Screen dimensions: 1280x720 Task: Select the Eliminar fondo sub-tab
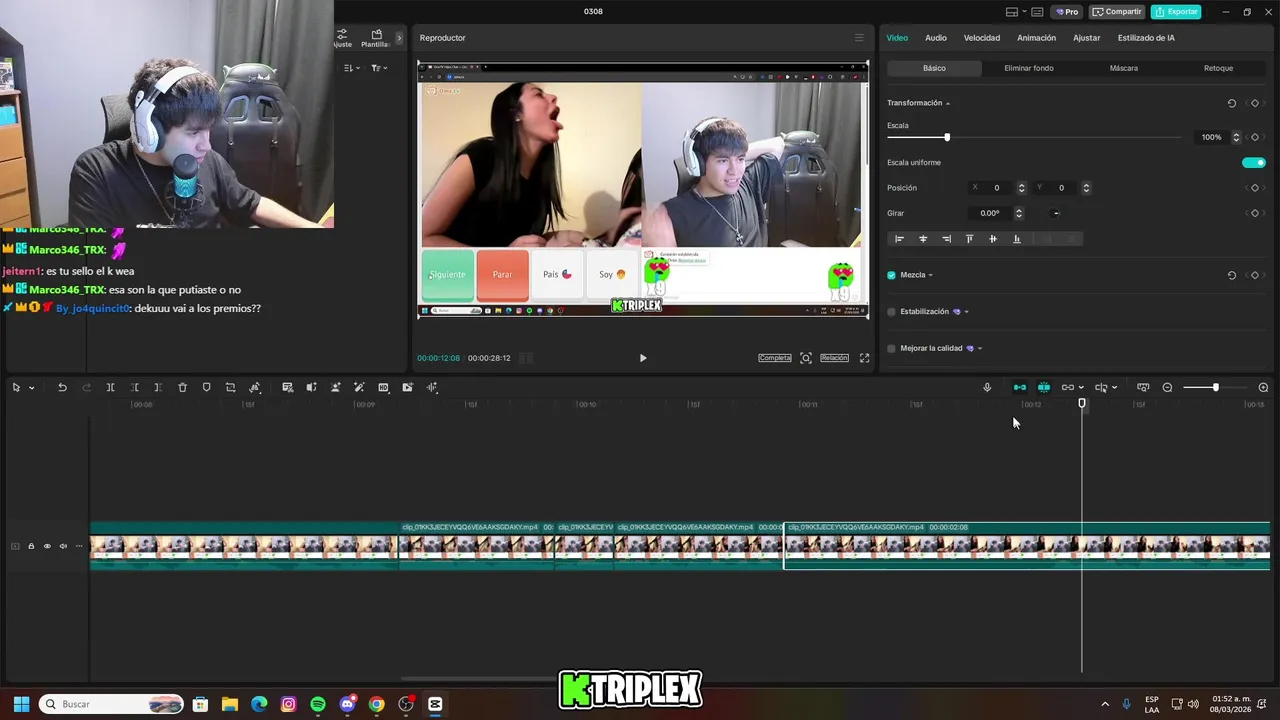pos(1028,68)
